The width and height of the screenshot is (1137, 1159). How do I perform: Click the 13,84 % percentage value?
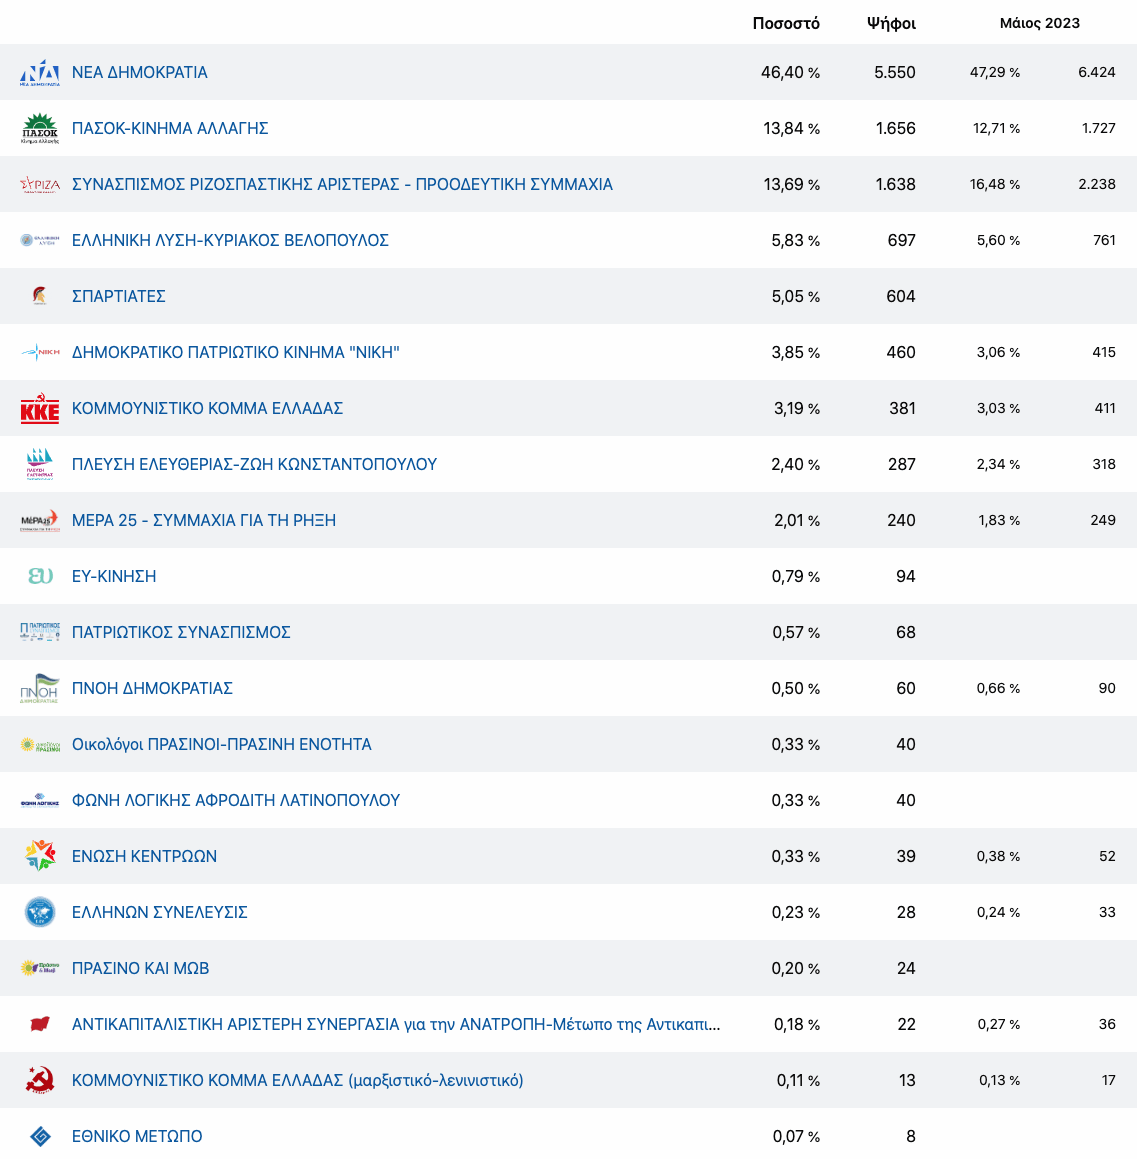pyautogui.click(x=792, y=129)
